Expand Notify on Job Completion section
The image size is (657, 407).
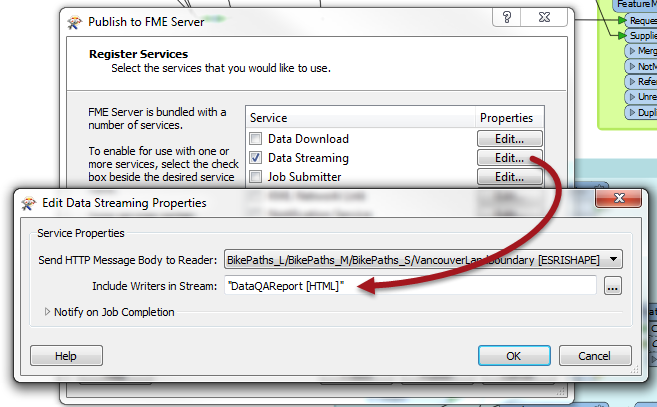(x=47, y=312)
